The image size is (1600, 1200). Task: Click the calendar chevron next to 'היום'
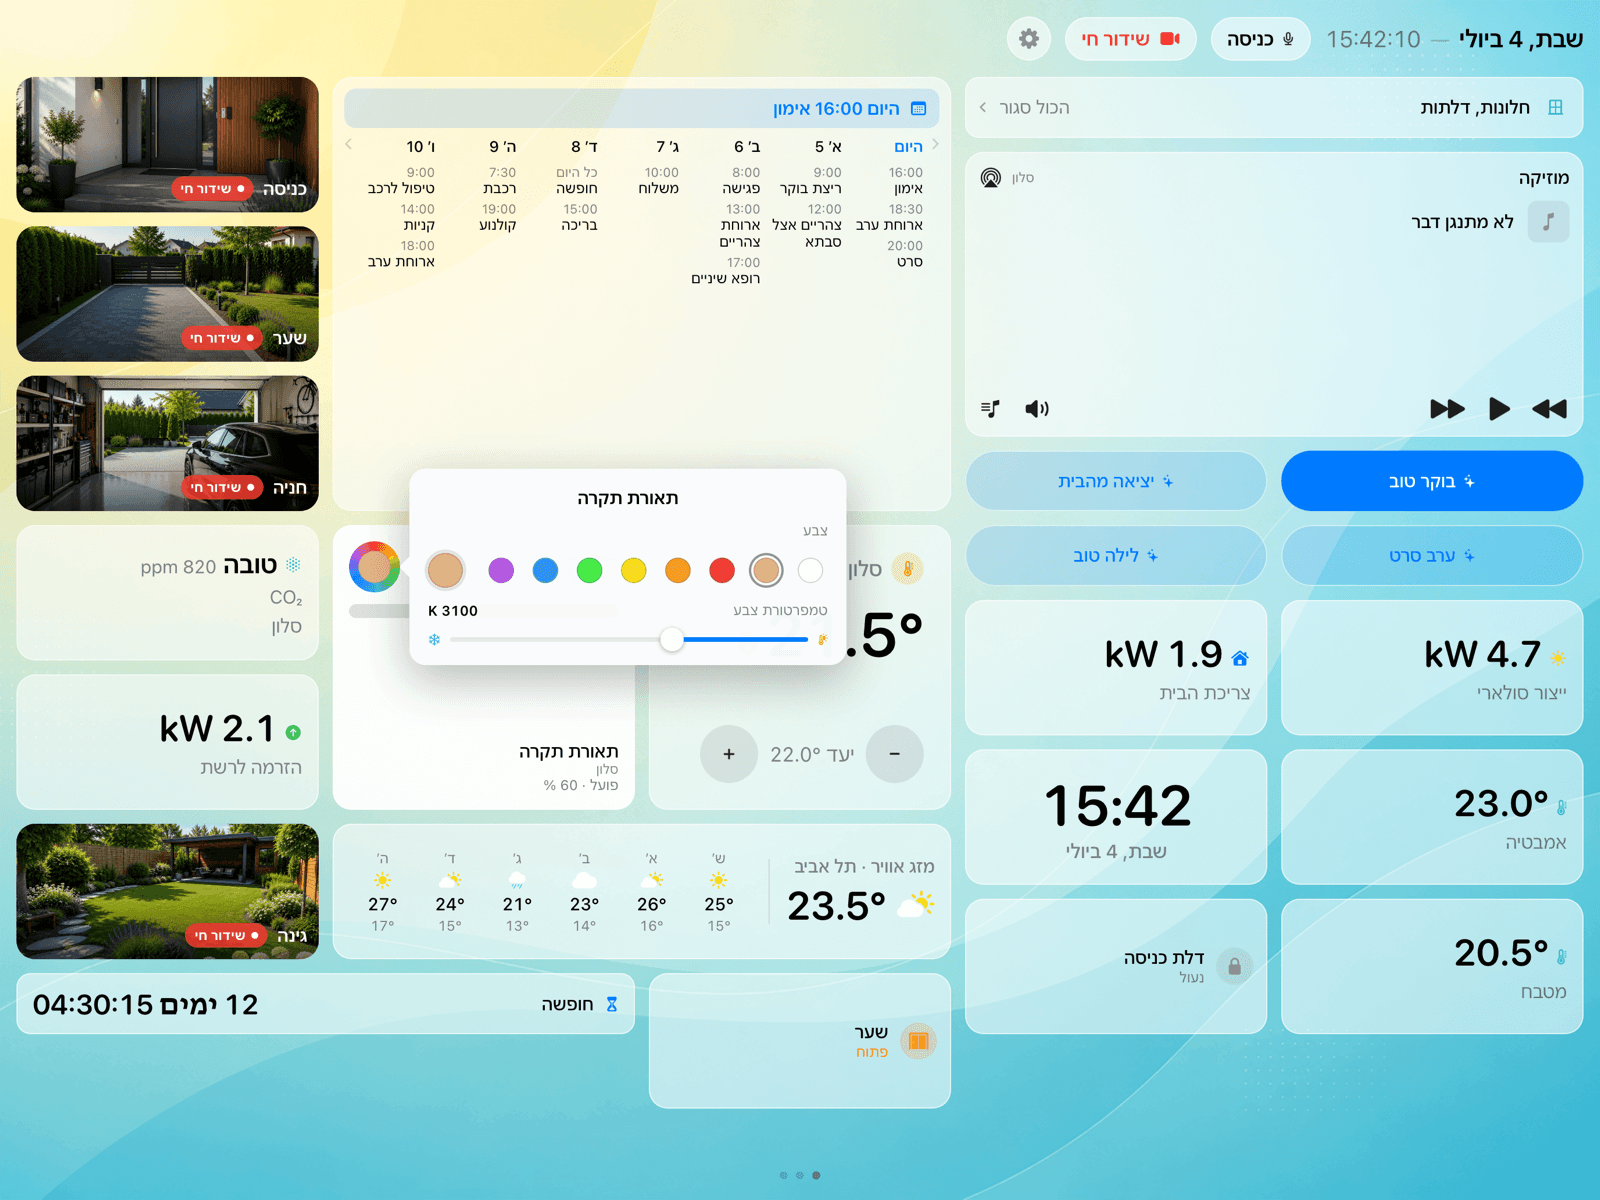point(935,145)
